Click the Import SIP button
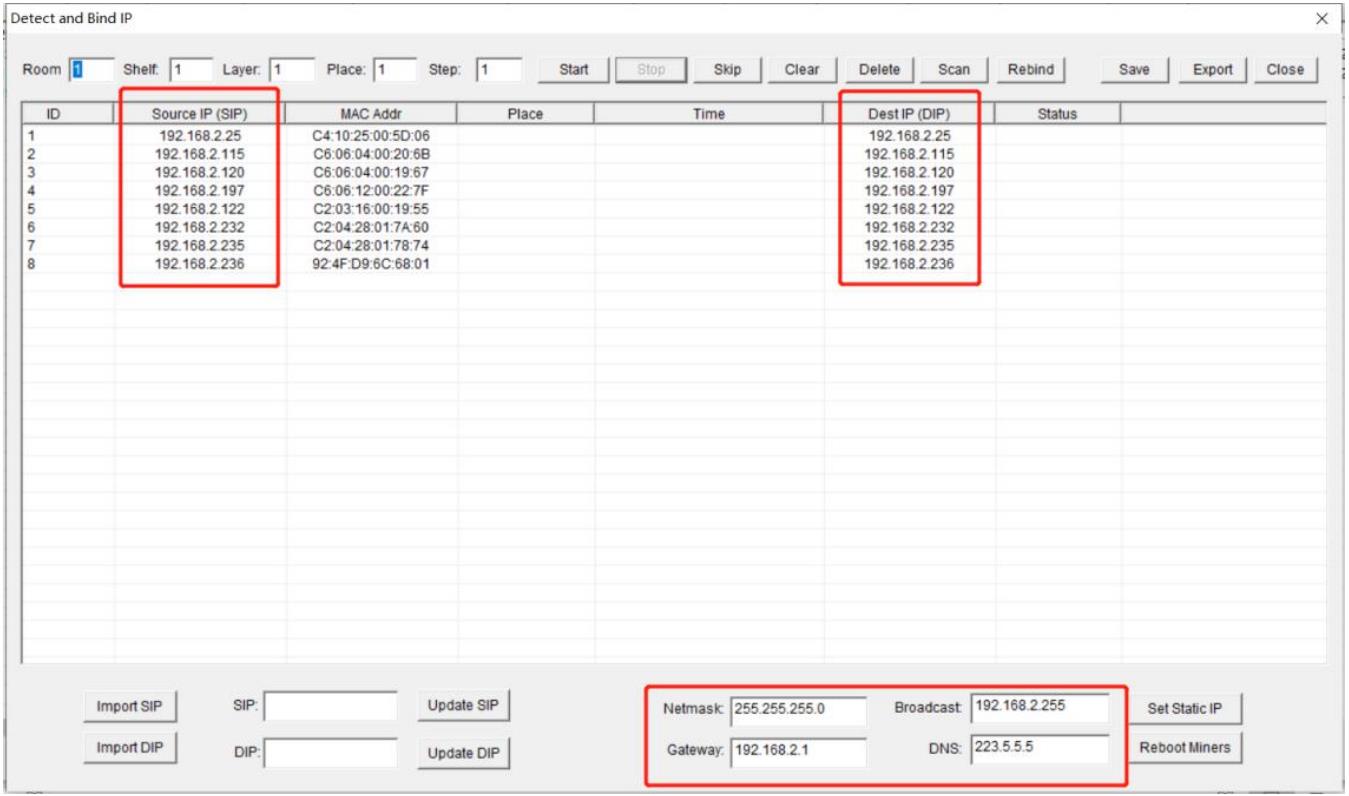Viewport: 1349px width, 796px height. (x=130, y=707)
